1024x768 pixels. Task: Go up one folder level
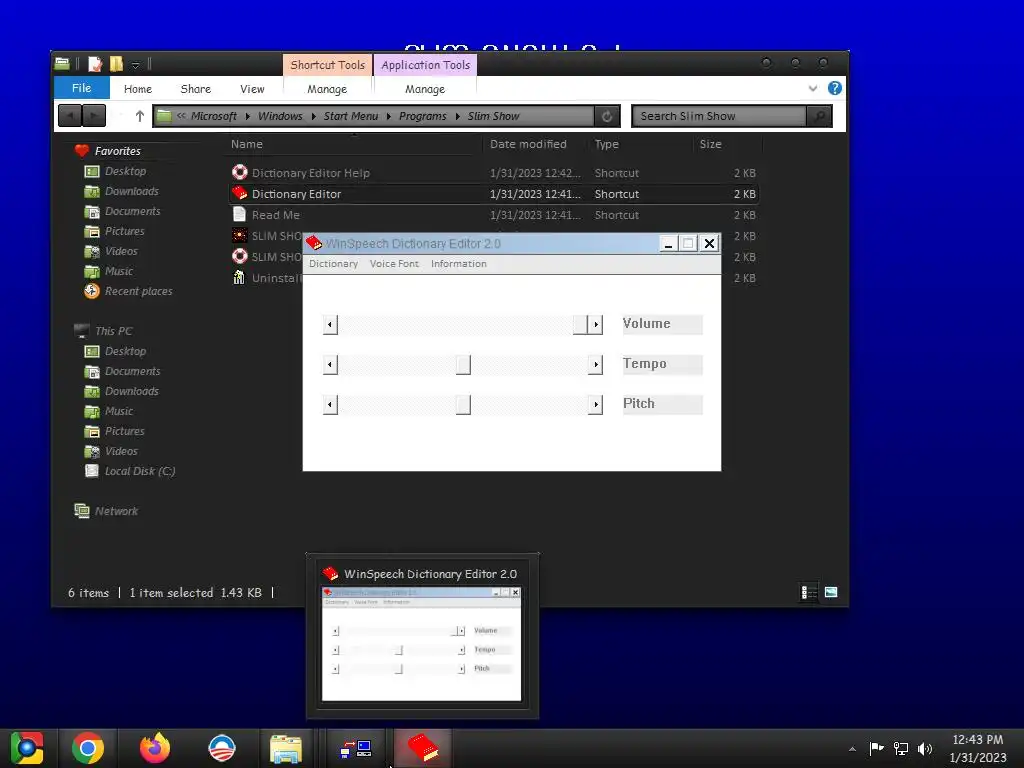coord(139,116)
